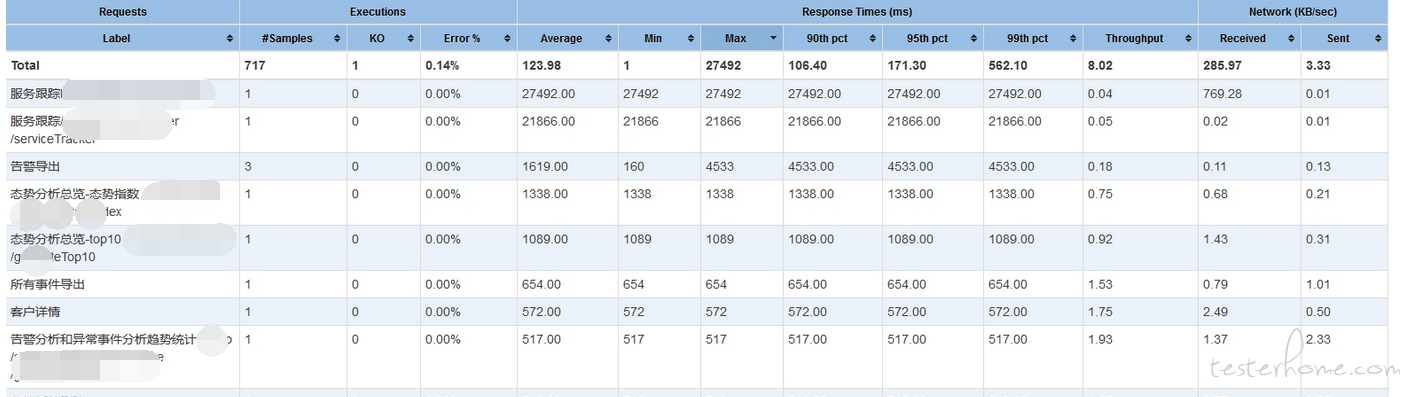Select the average value 1089.00
Image resolution: width=1403 pixels, height=397 pixels.
(545, 240)
